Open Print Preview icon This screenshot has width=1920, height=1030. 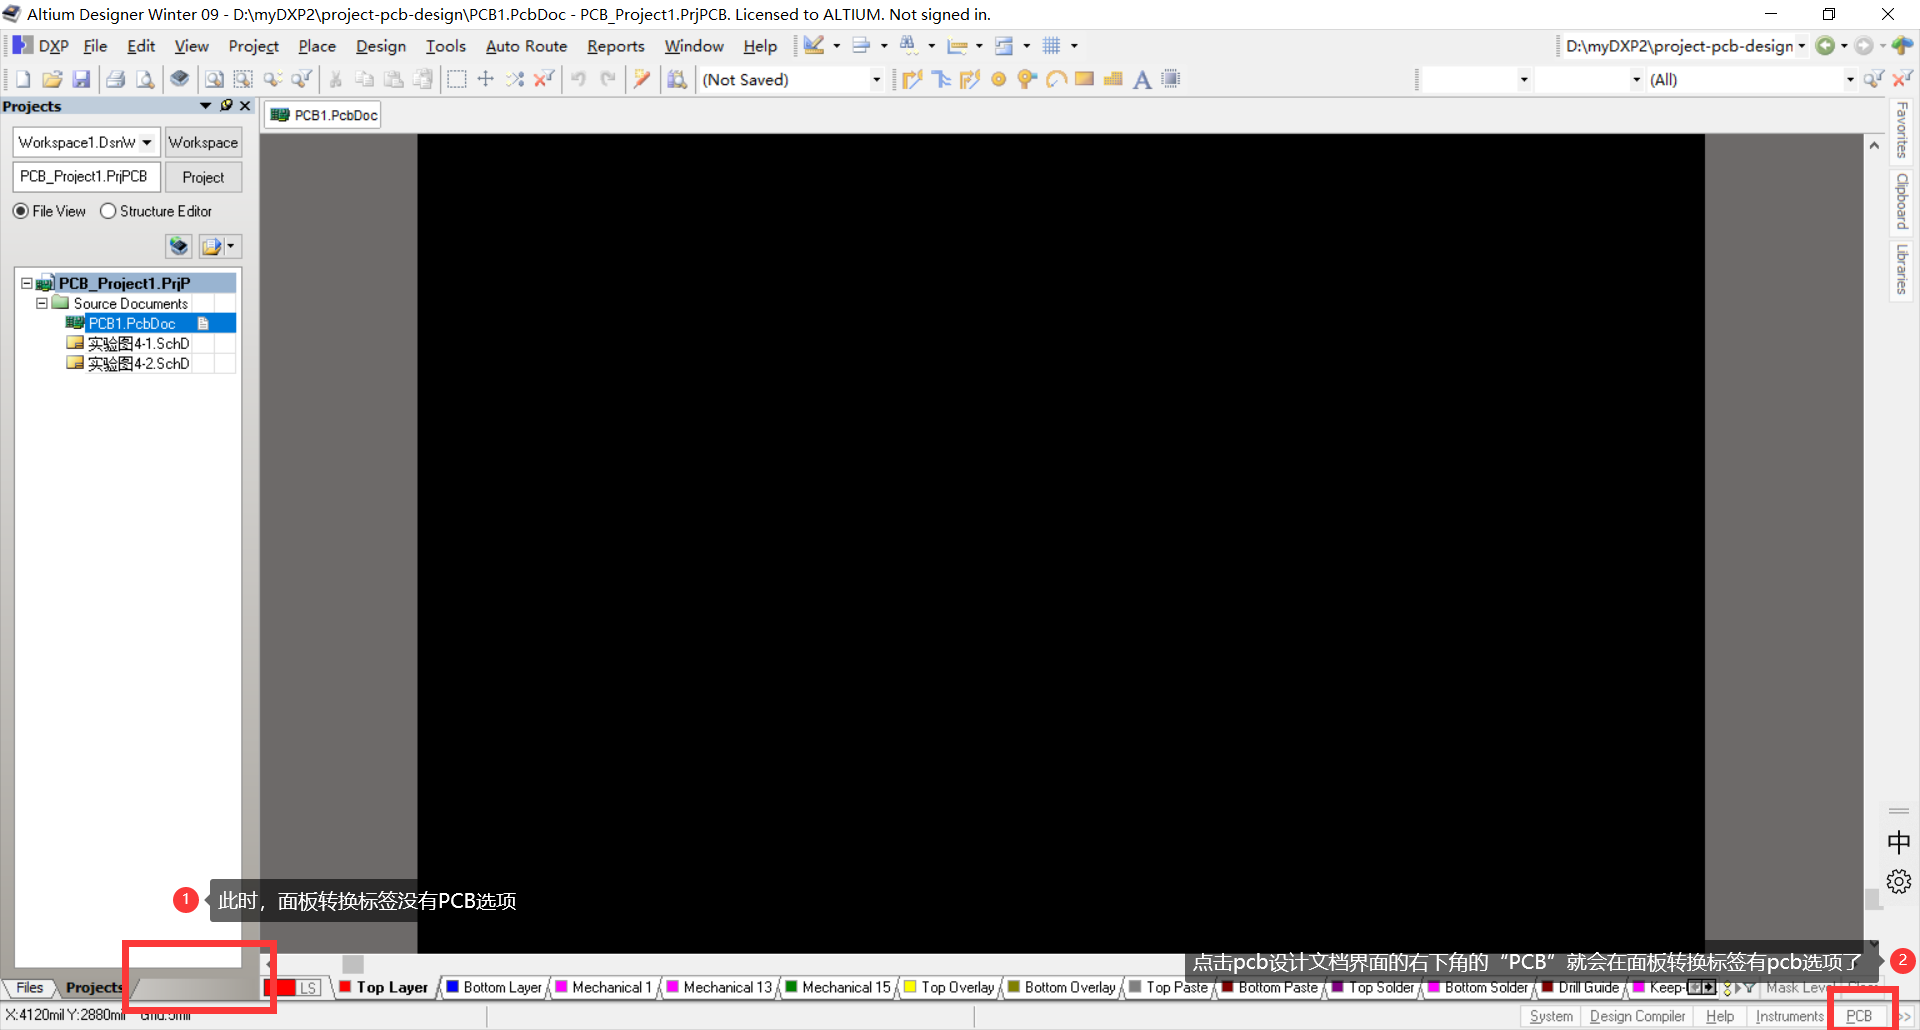point(145,79)
